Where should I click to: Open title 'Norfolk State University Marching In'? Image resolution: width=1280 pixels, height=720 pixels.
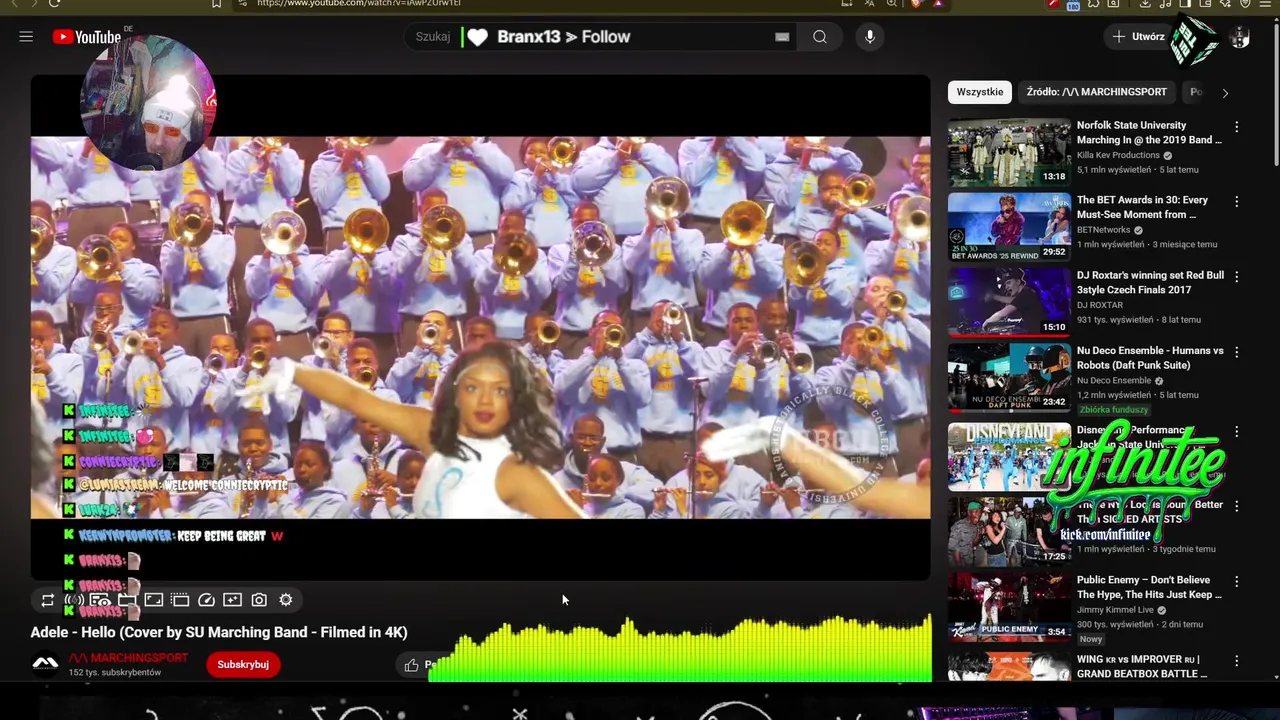click(1149, 133)
